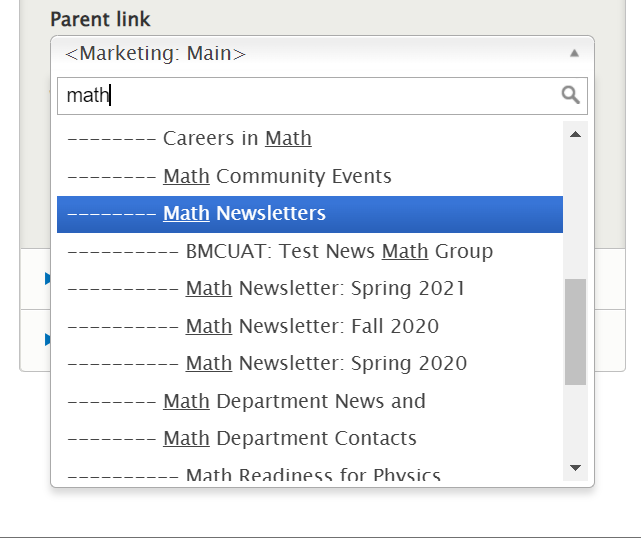Click the results list scrollbar thumb
The height and width of the screenshot is (538, 641).
pos(575,332)
